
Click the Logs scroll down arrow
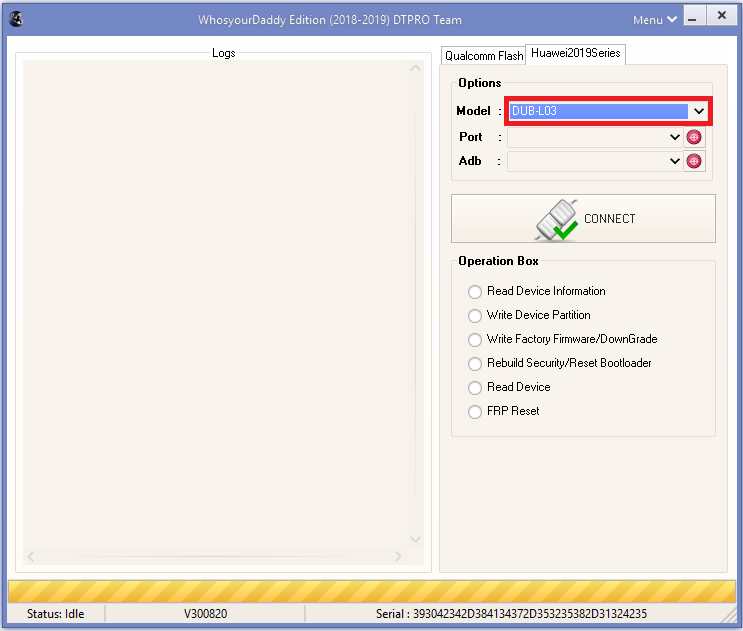click(416, 539)
